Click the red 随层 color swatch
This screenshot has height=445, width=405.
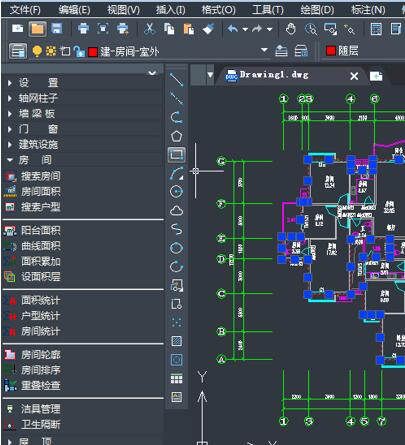pos(331,51)
